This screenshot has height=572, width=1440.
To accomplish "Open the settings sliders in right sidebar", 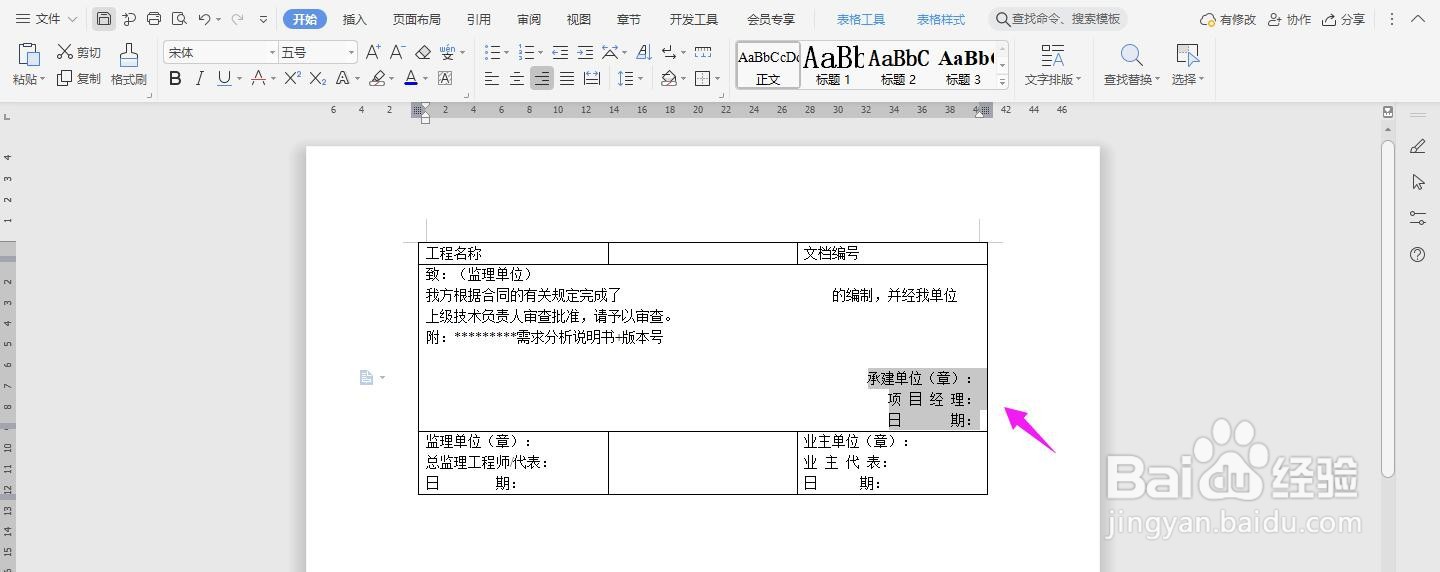I will click(1417, 218).
